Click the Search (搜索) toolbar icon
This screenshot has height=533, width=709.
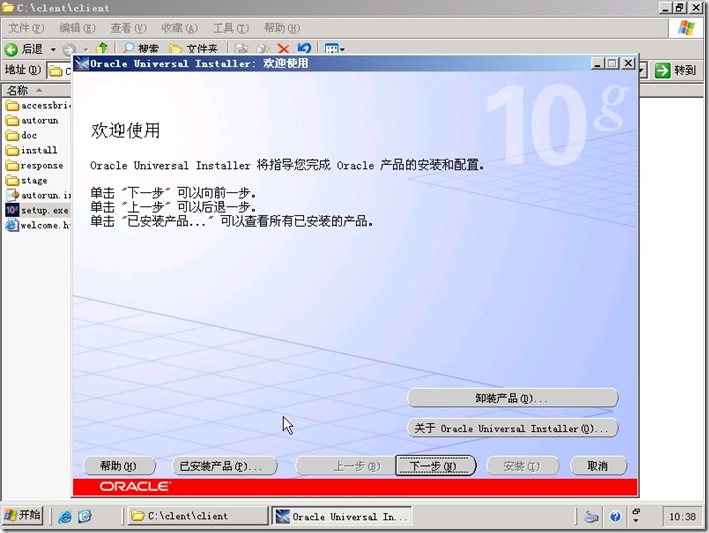140,48
